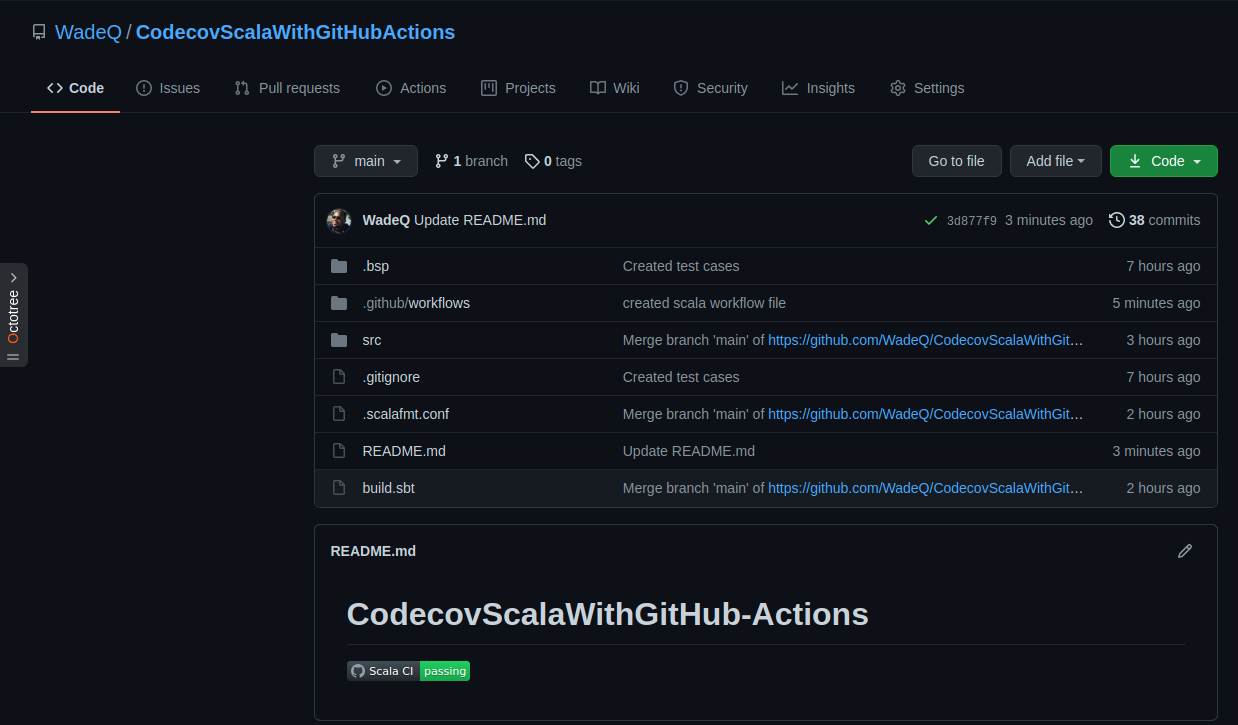Click the src folder icon
1238x725 pixels.
339,340
